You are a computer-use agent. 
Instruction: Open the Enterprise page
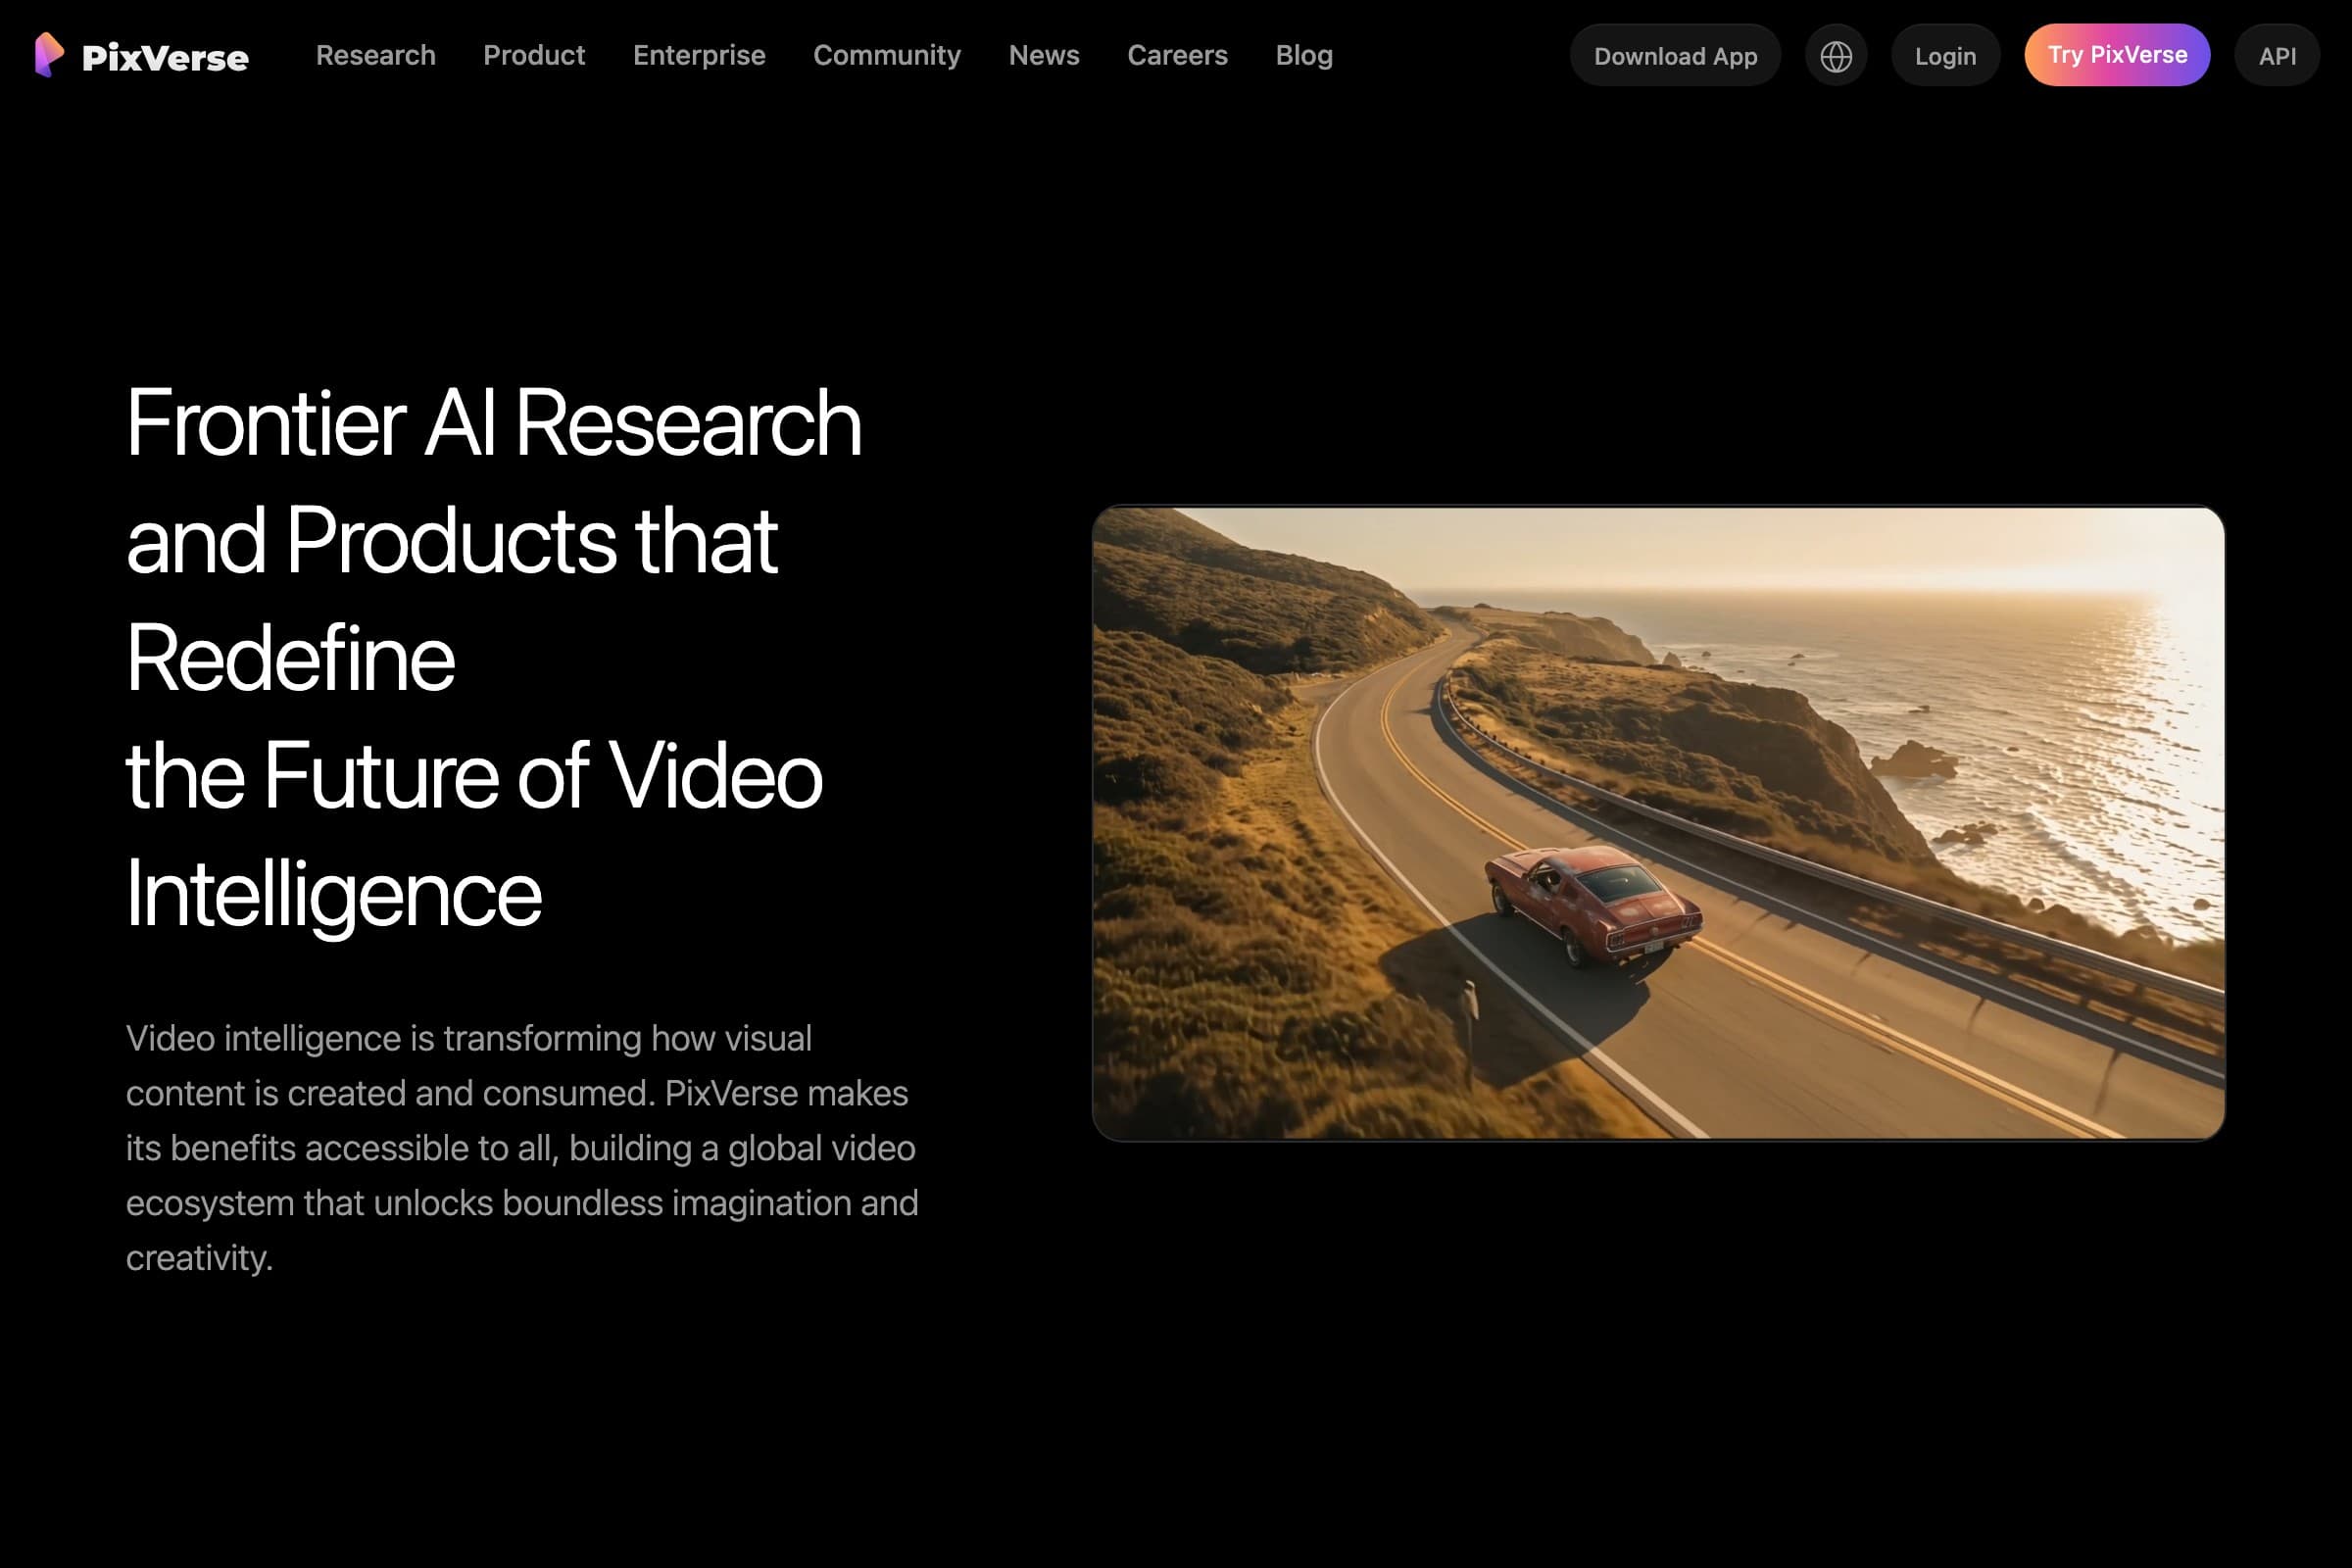pos(698,56)
